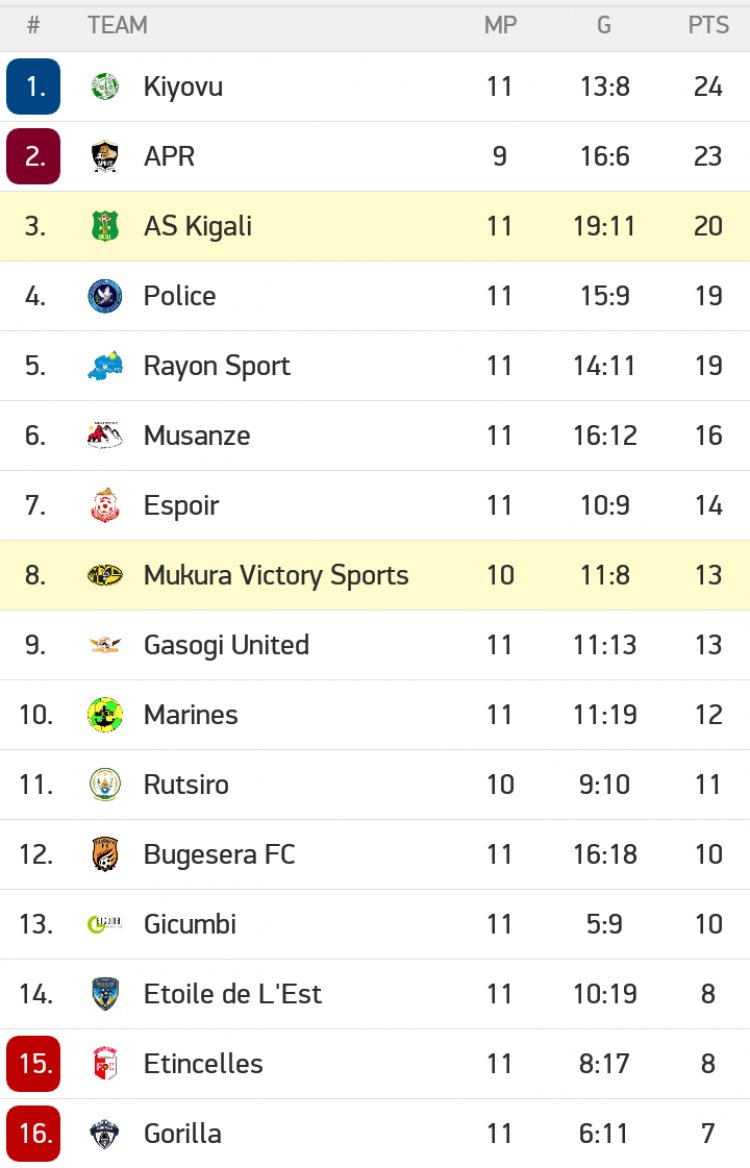The image size is (750, 1168).
Task: Click the Musanze mountain logo icon
Action: pyautogui.click(x=105, y=436)
